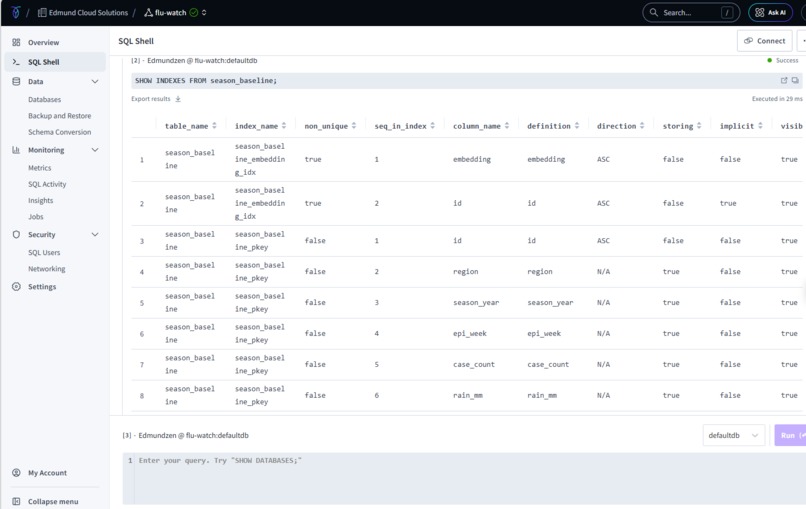
Task: Click the My Account avatar icon
Action: click(x=16, y=472)
